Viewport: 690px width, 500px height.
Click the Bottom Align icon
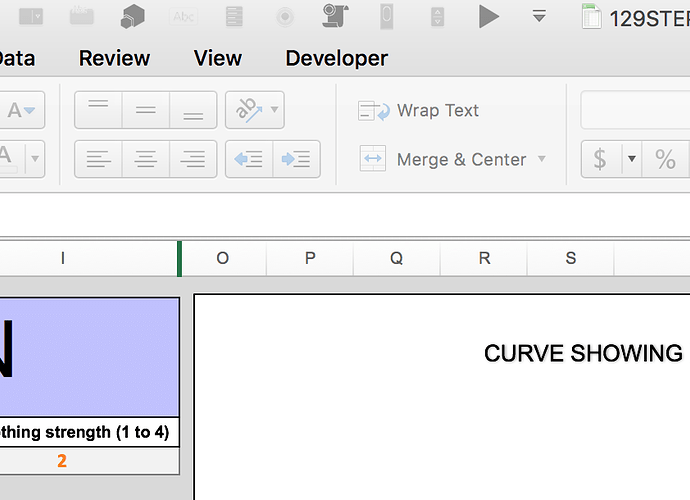193,110
